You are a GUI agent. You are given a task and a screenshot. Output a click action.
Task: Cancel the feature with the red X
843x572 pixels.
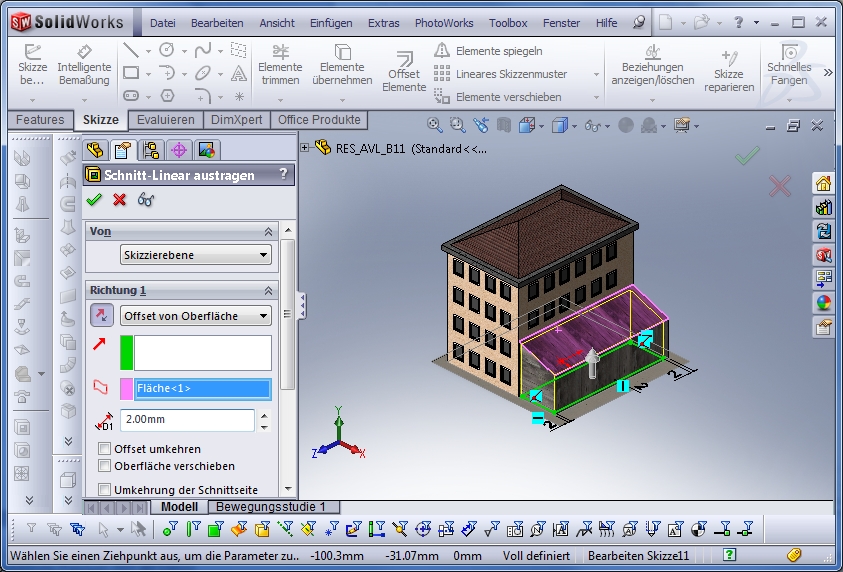120,199
